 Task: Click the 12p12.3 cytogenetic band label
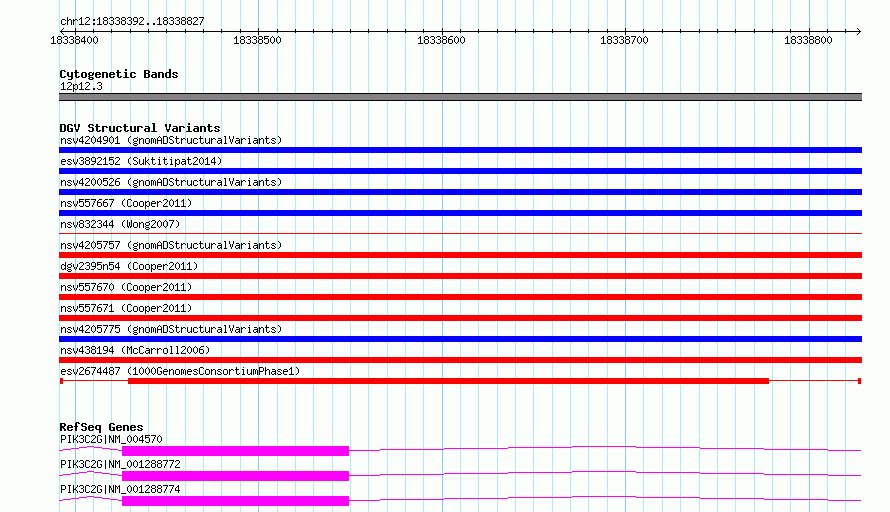coord(81,86)
